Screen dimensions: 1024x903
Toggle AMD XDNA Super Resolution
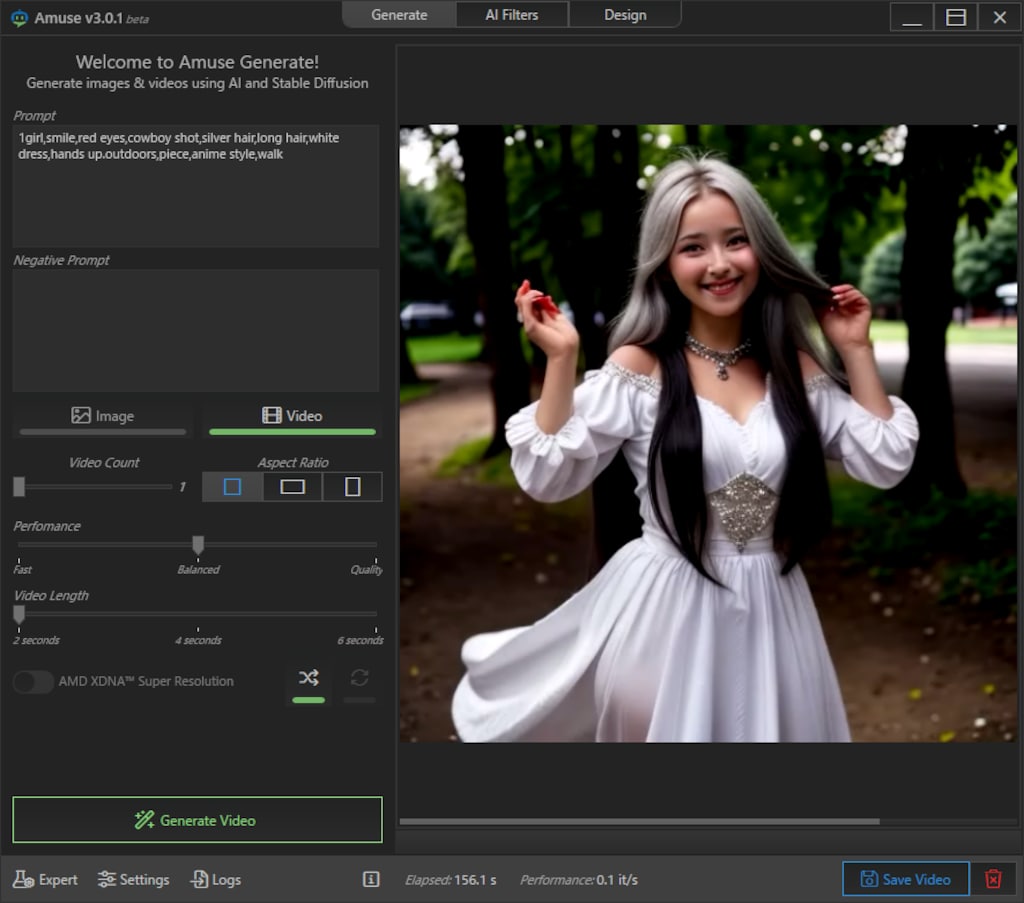tap(33, 682)
